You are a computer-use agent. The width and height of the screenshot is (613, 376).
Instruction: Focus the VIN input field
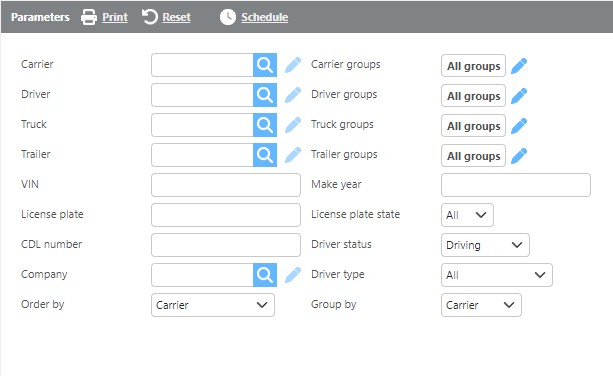pyautogui.click(x=226, y=185)
